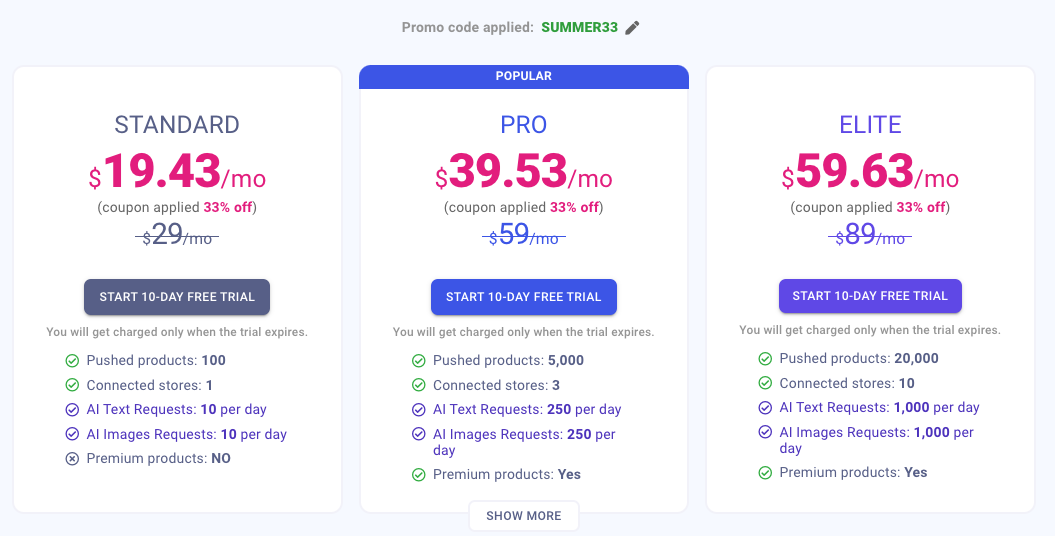Click the SUMMER33 promo code text

pos(580,28)
